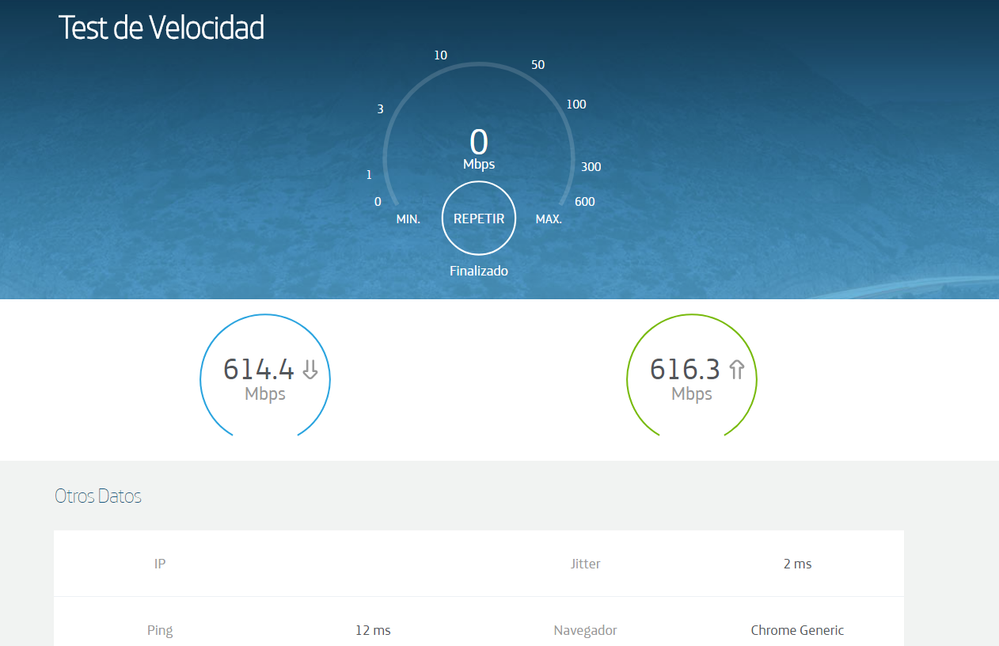999x646 pixels.
Task: Click the Jitter value of 2 ms
Action: pyautogui.click(x=797, y=563)
